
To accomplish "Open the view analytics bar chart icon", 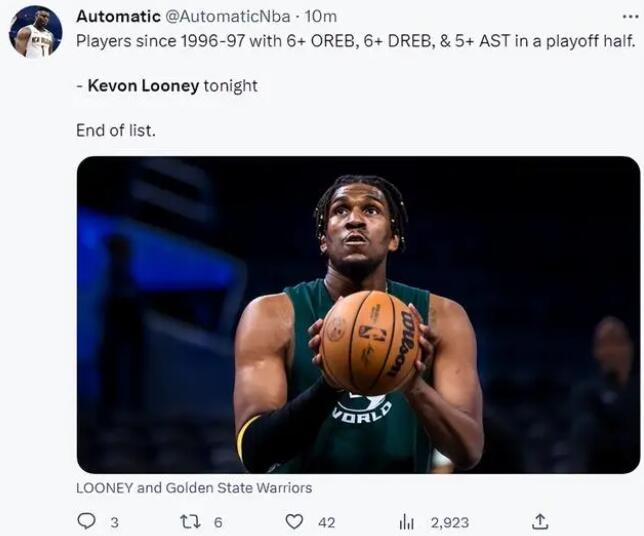I will point(407,521).
